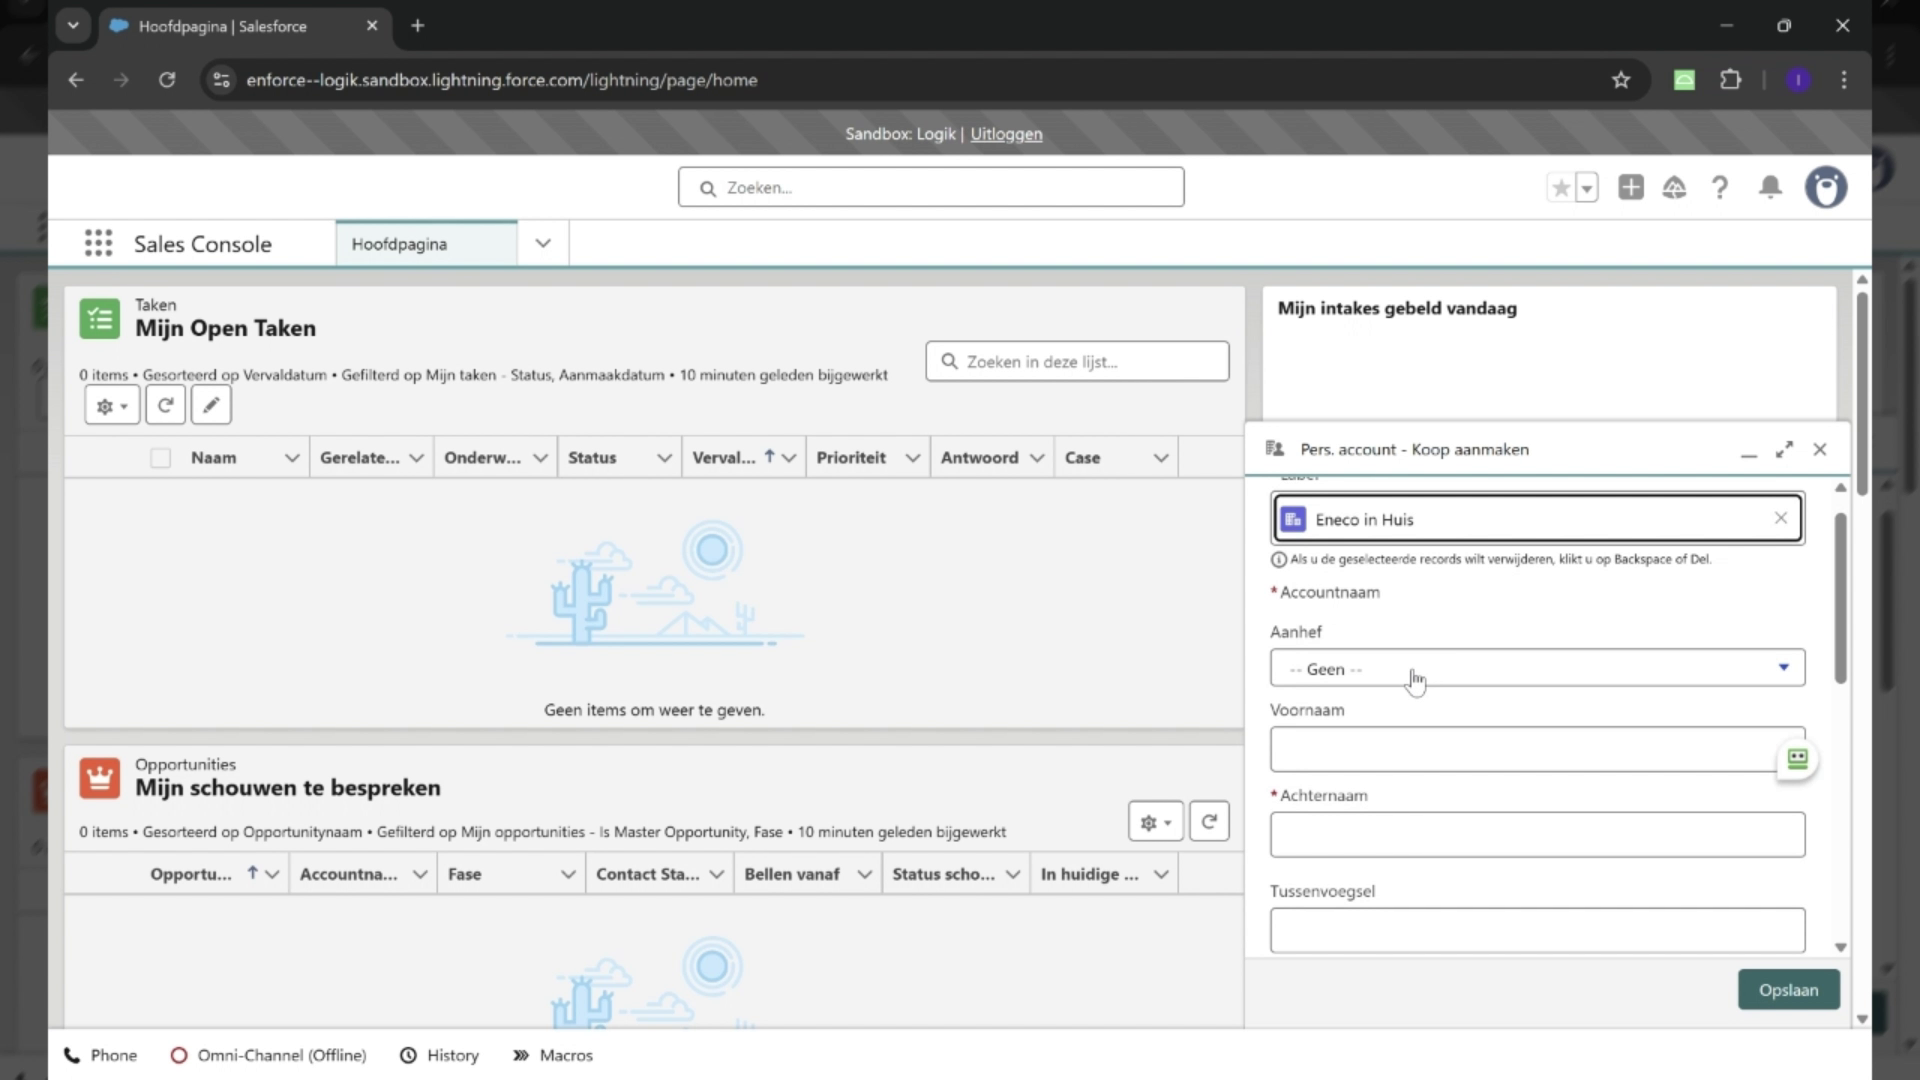
Task: Open the global actions plus icon
Action: [x=1630, y=187]
